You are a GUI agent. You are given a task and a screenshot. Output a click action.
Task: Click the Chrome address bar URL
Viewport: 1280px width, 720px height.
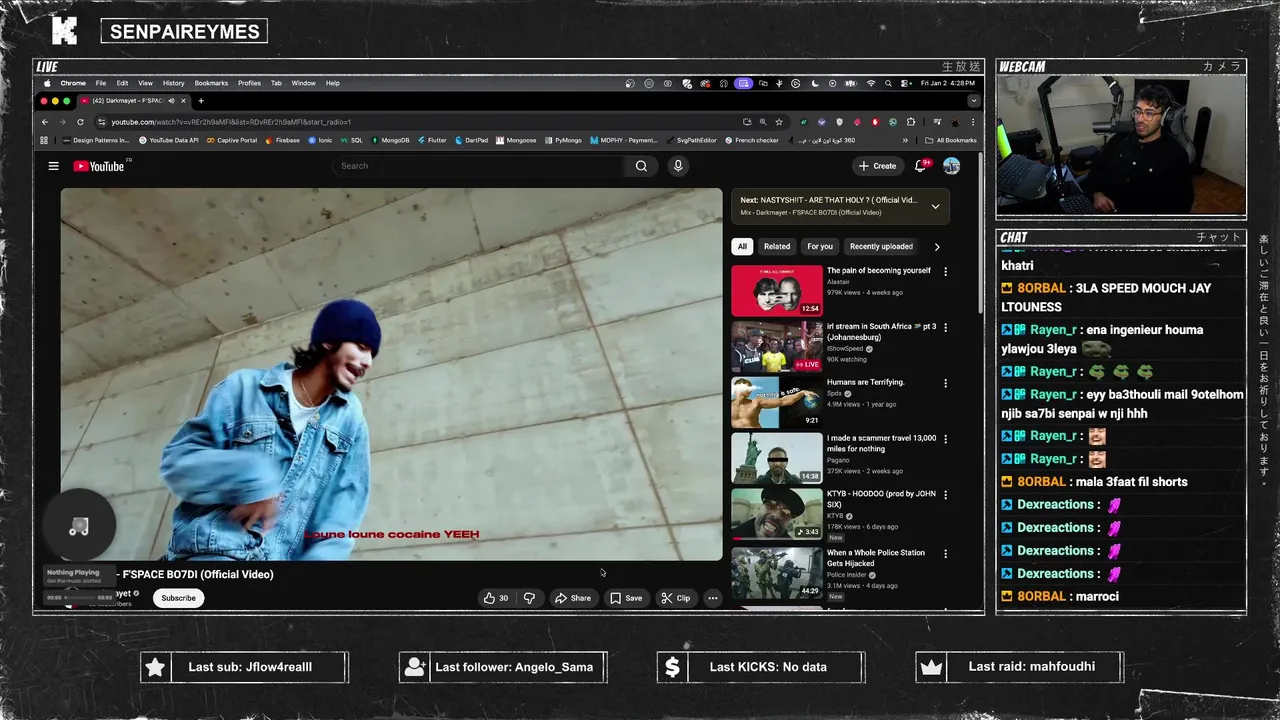231,122
